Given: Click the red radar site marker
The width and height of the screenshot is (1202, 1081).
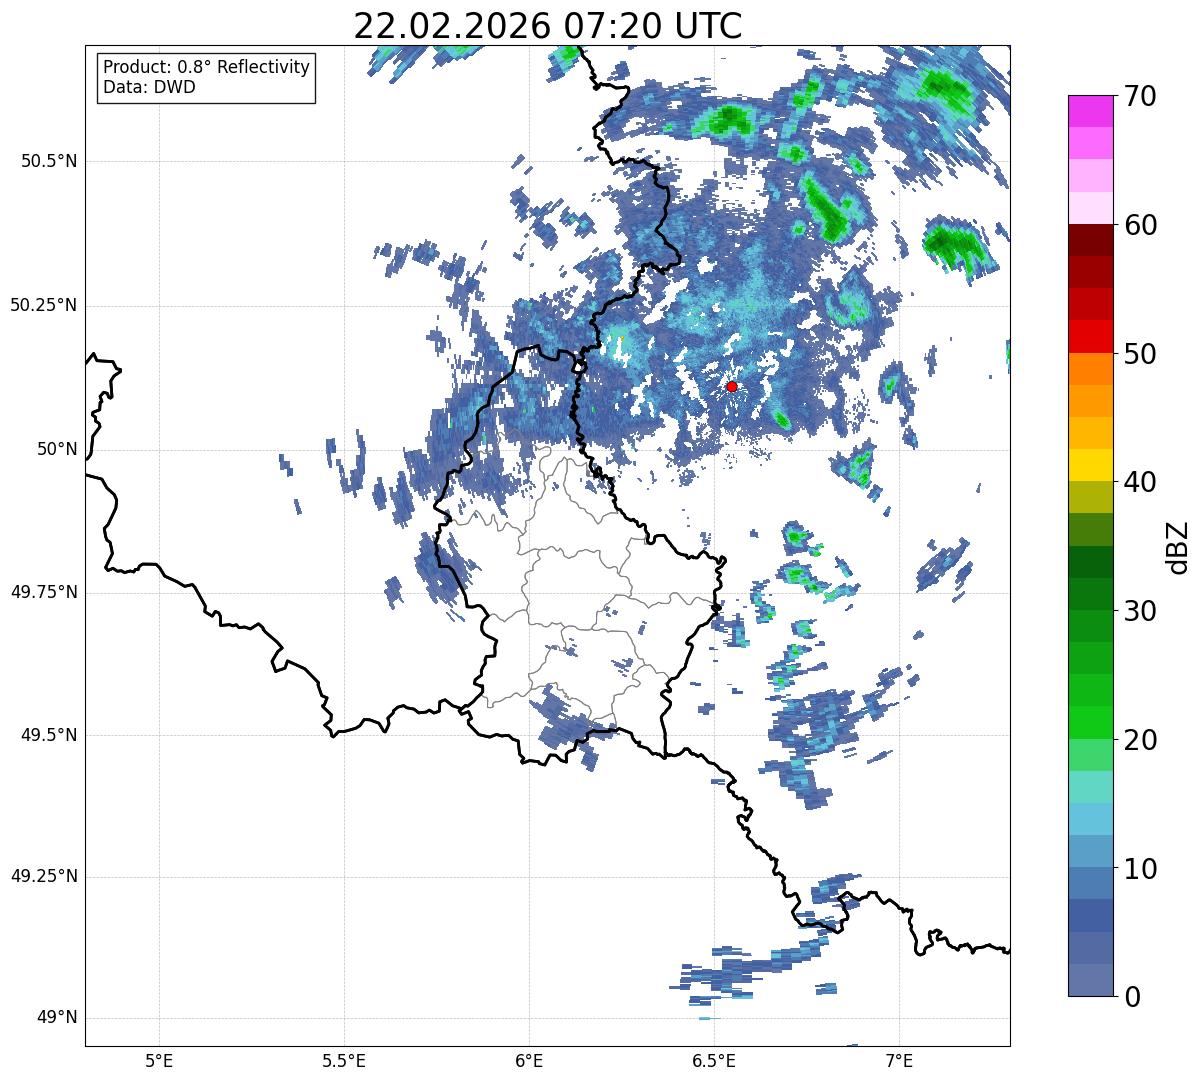Looking at the screenshot, I should point(732,386).
